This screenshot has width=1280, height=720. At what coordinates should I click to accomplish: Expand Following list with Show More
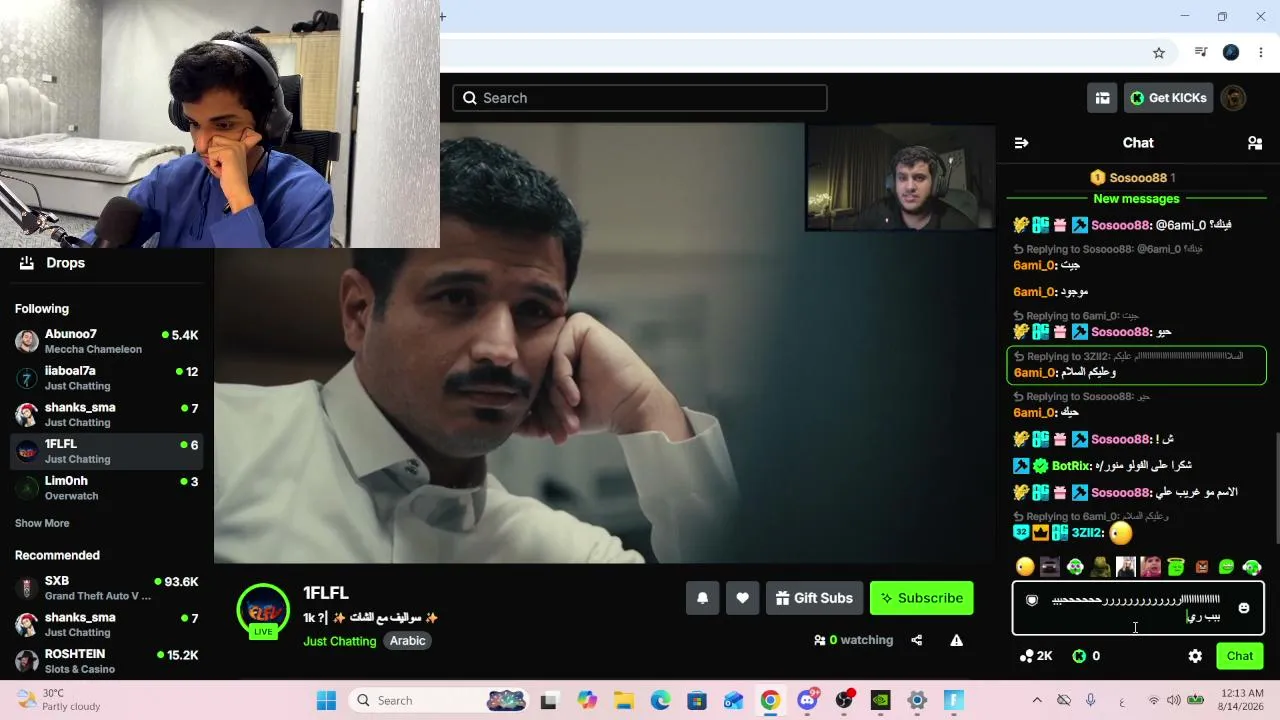point(42,523)
